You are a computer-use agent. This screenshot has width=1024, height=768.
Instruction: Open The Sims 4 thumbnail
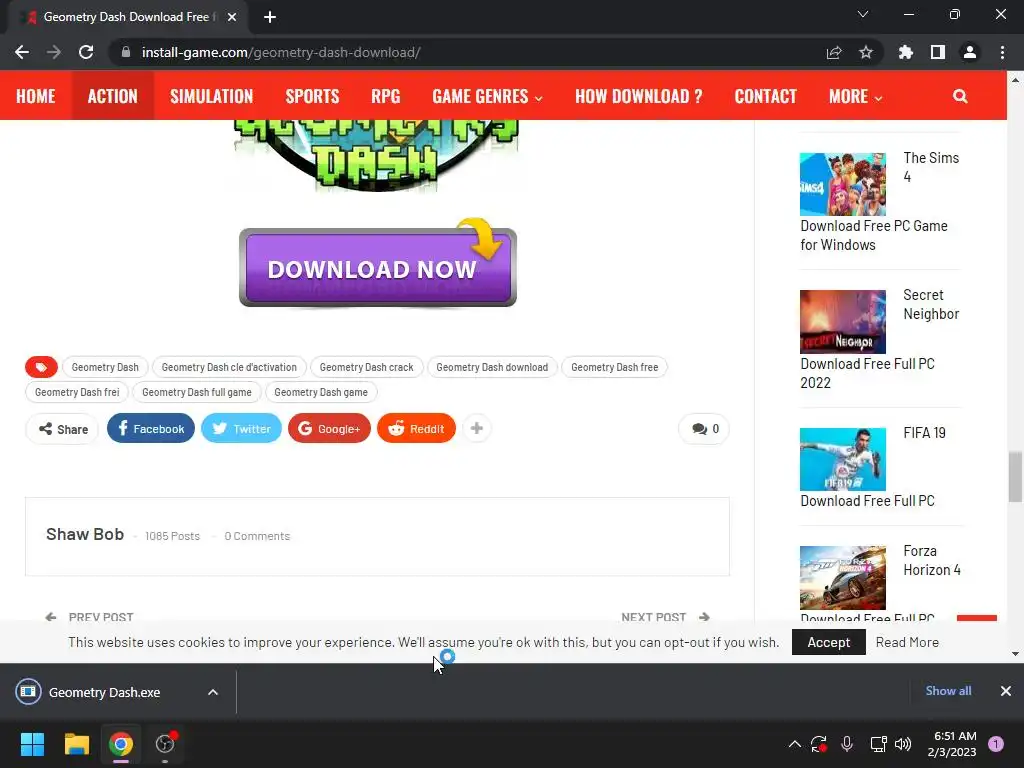842,184
